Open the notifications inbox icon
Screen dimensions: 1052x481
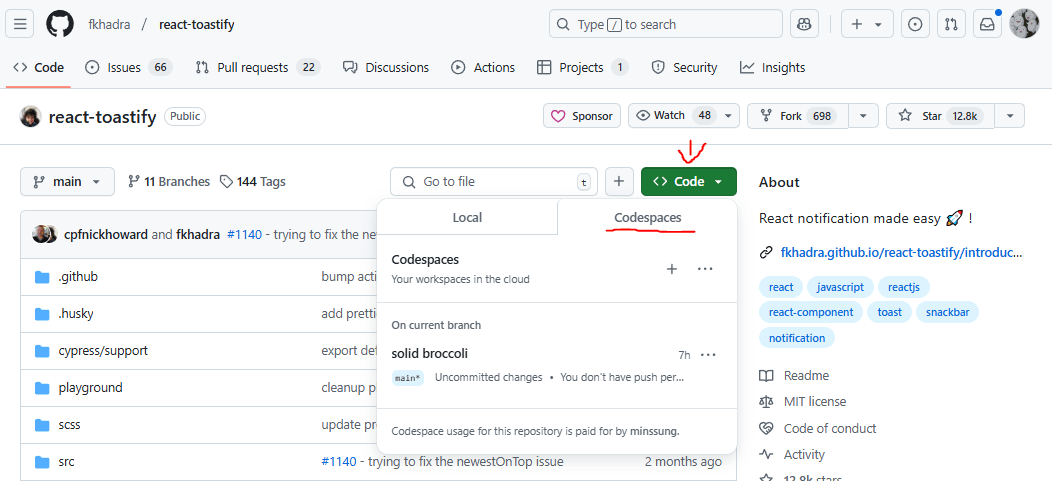coord(987,24)
